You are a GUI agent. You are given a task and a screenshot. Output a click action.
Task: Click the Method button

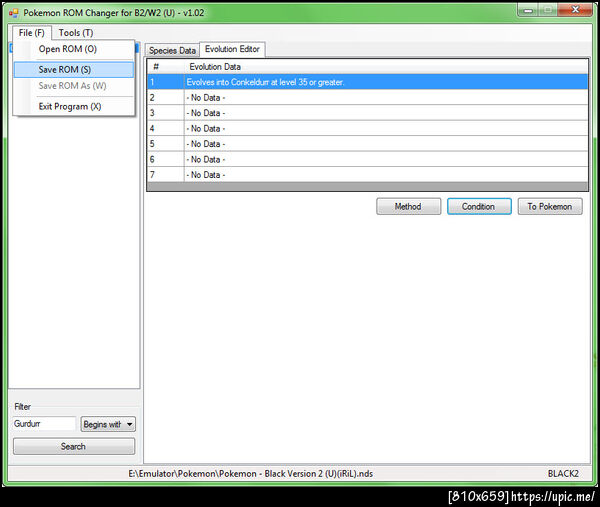[408, 206]
